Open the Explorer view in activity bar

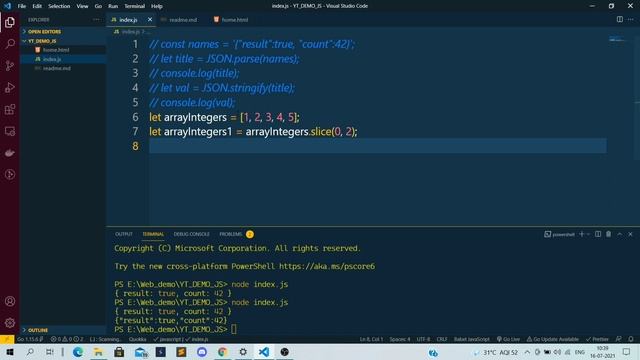10,22
